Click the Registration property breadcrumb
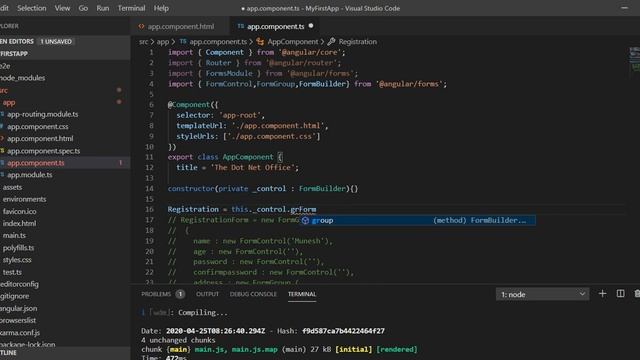The width and height of the screenshot is (640, 360). point(358,42)
